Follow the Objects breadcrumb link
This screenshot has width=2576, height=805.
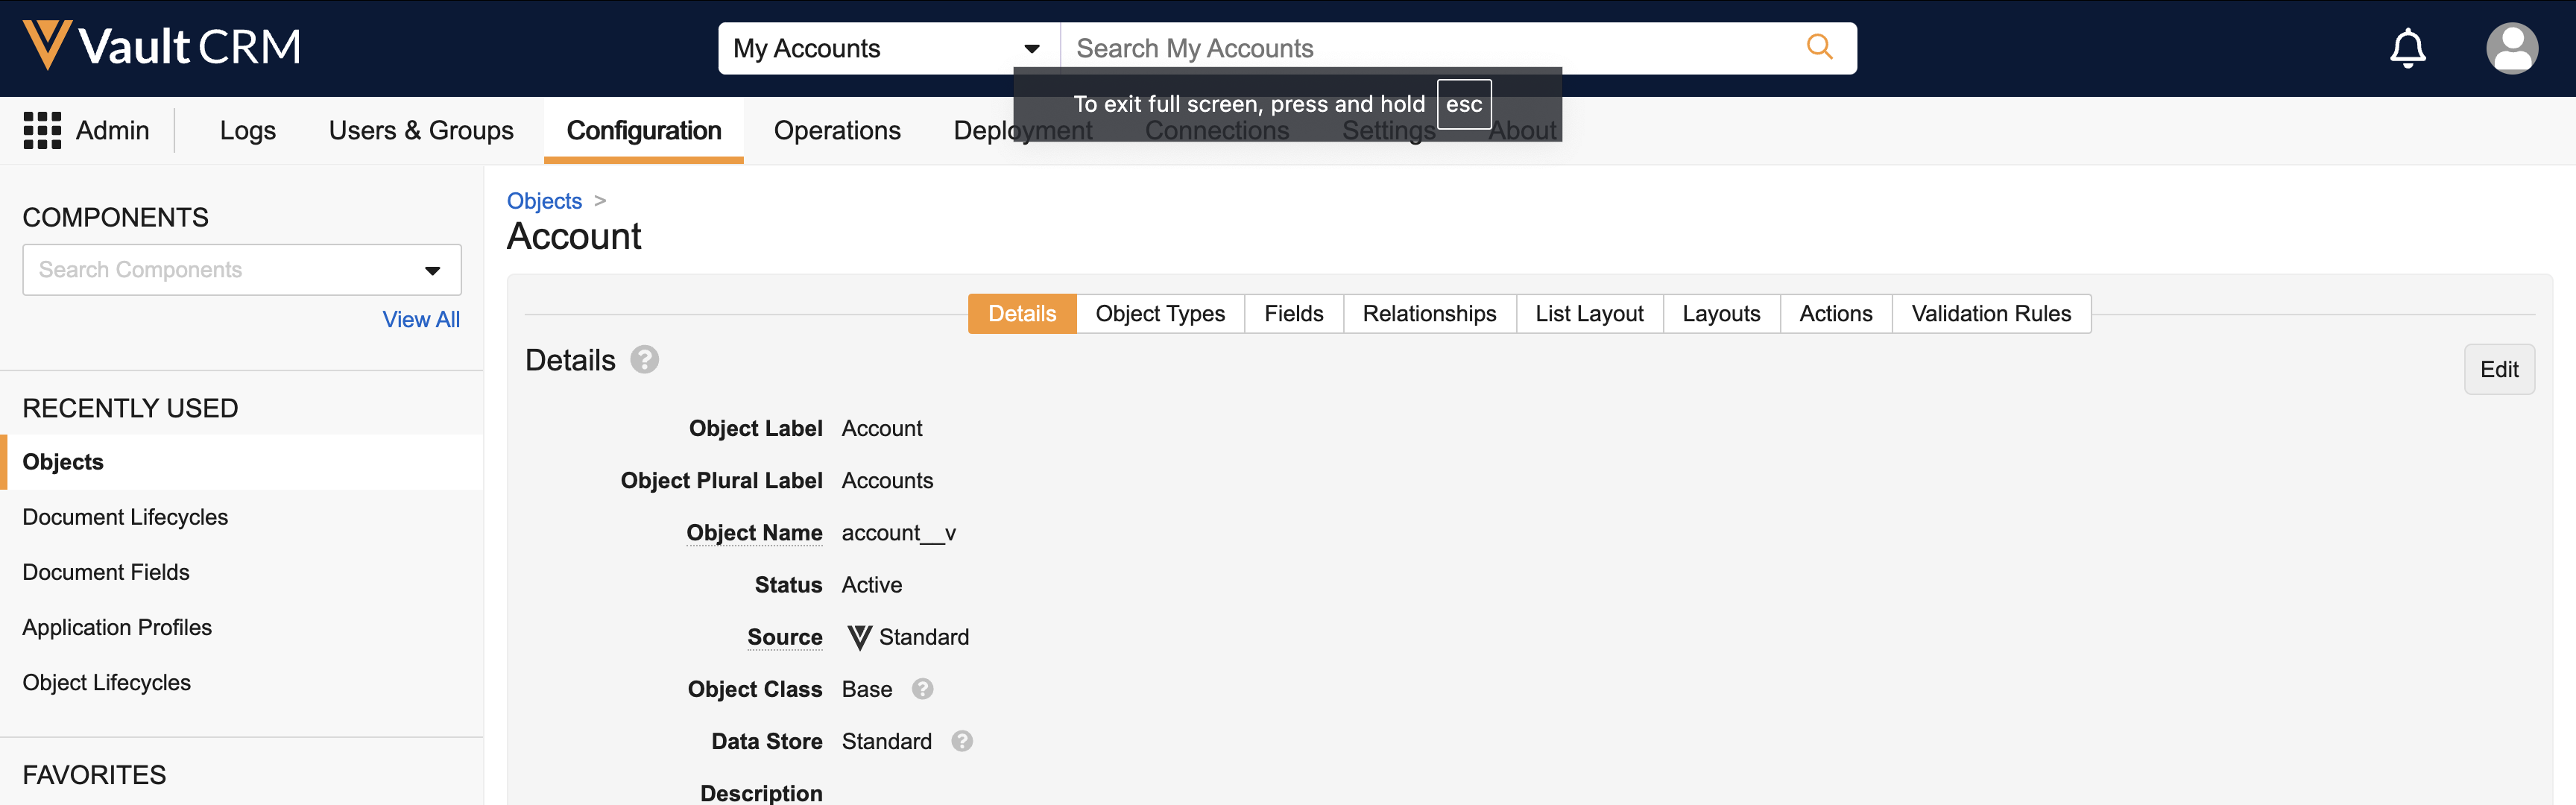544,201
